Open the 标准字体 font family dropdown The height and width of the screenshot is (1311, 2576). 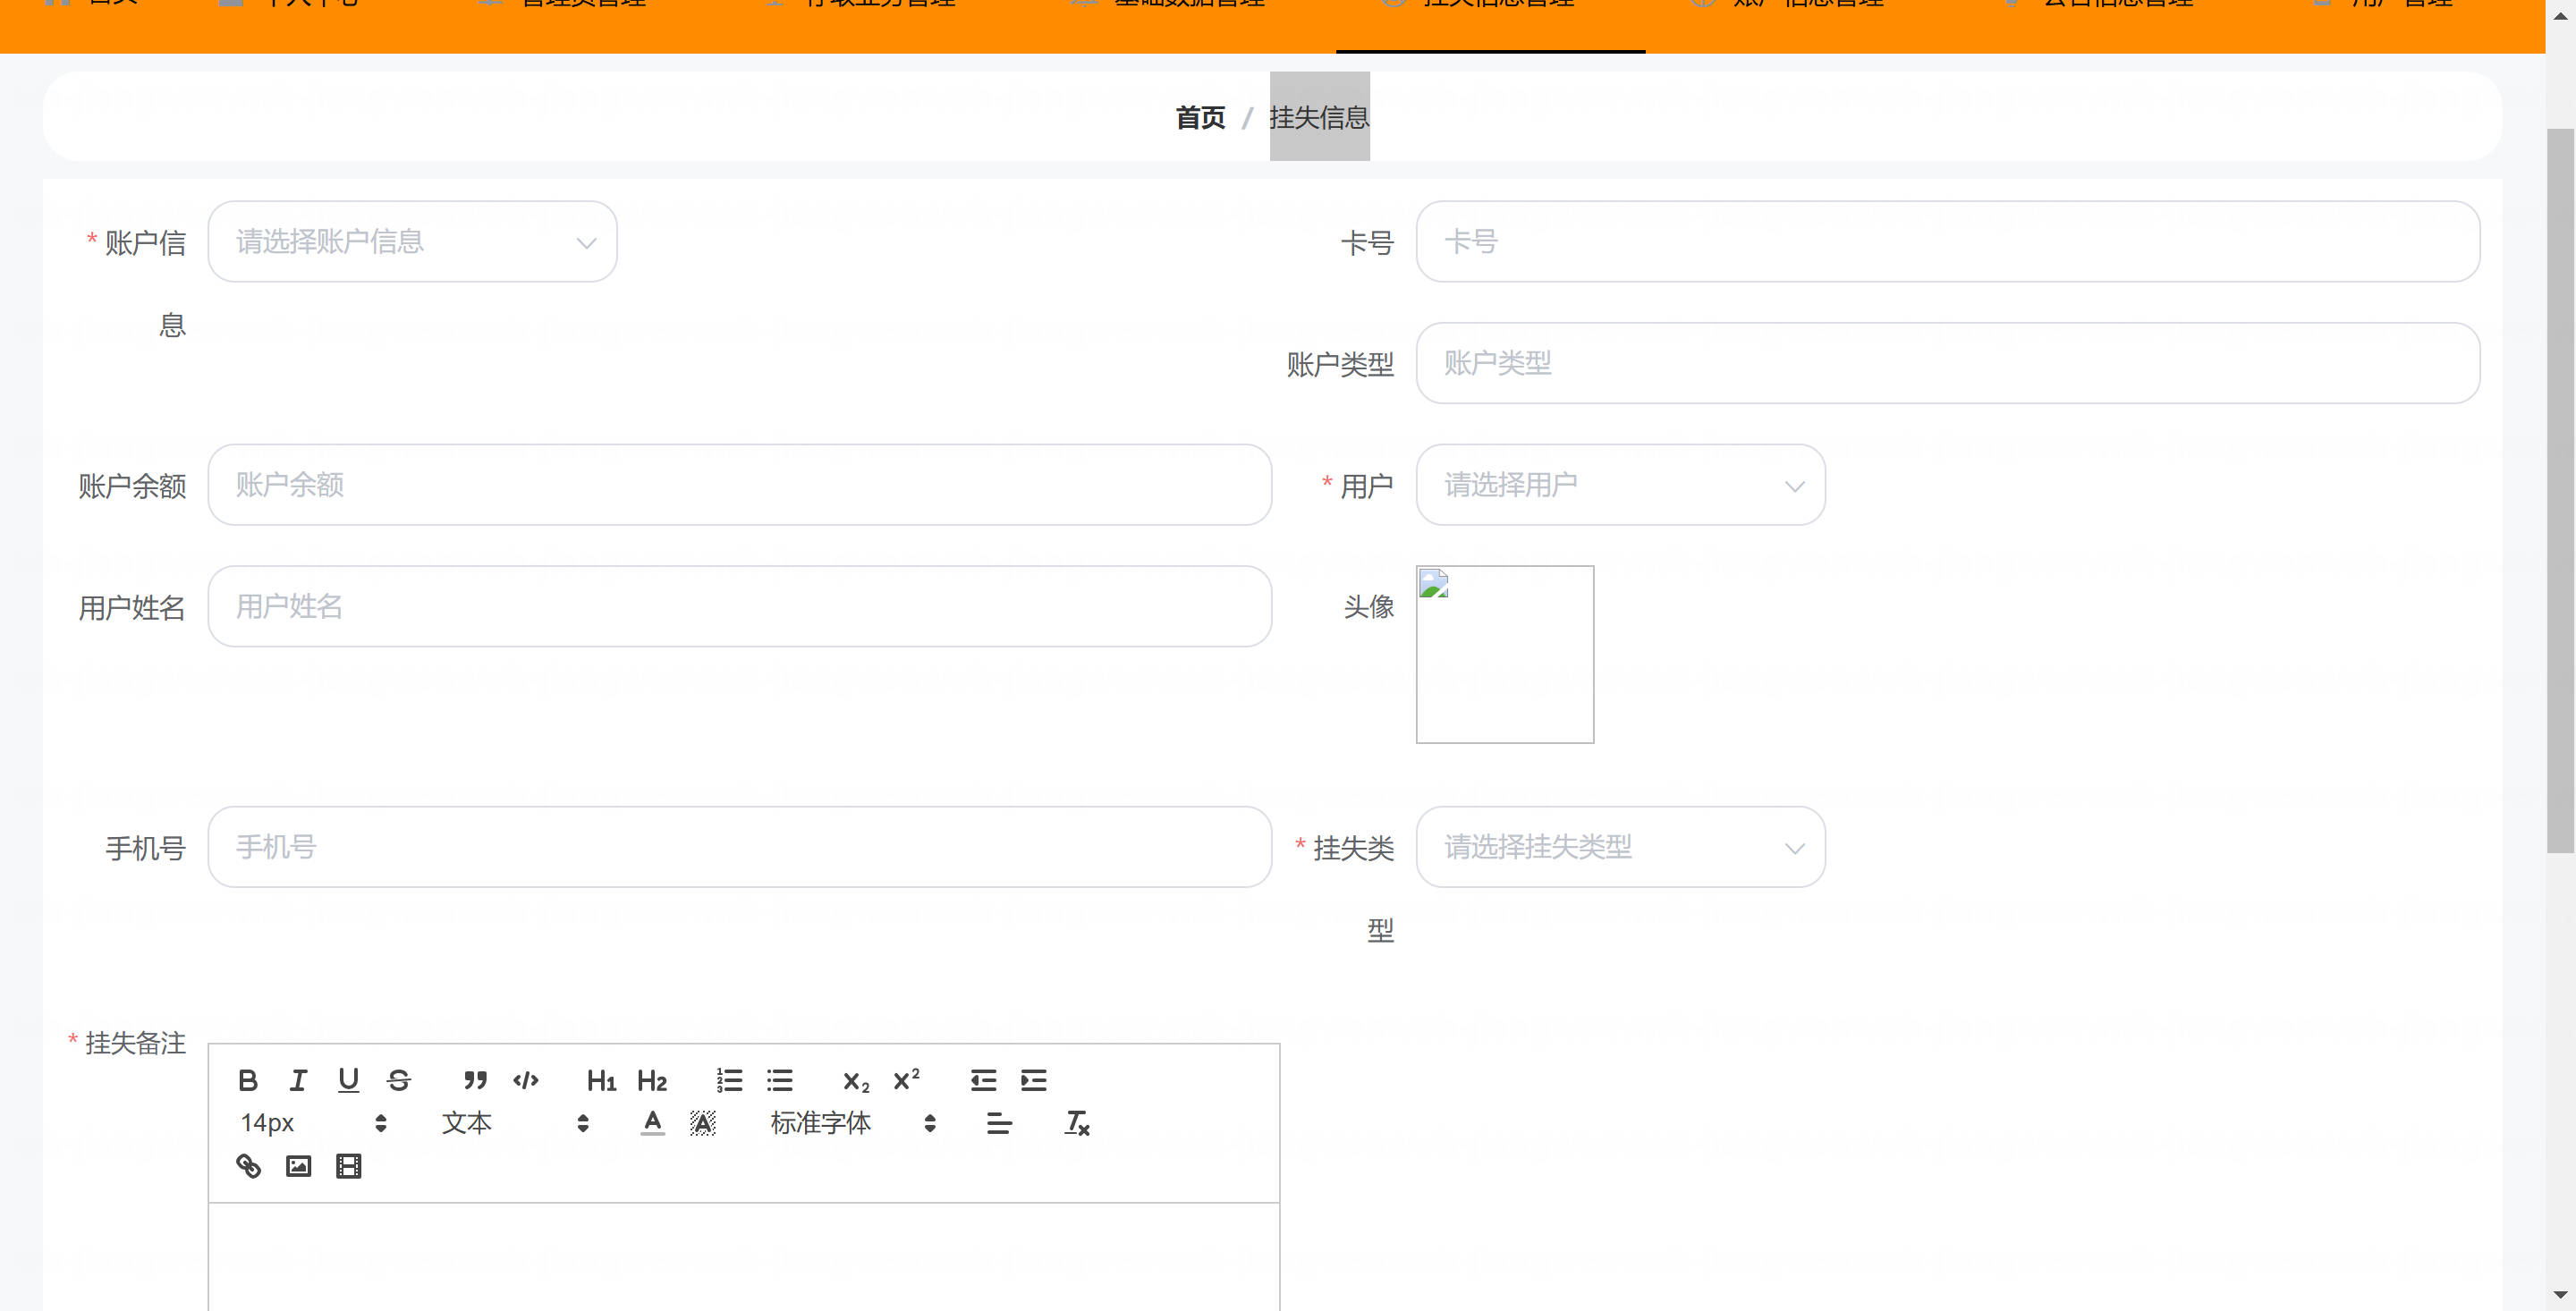(853, 1123)
